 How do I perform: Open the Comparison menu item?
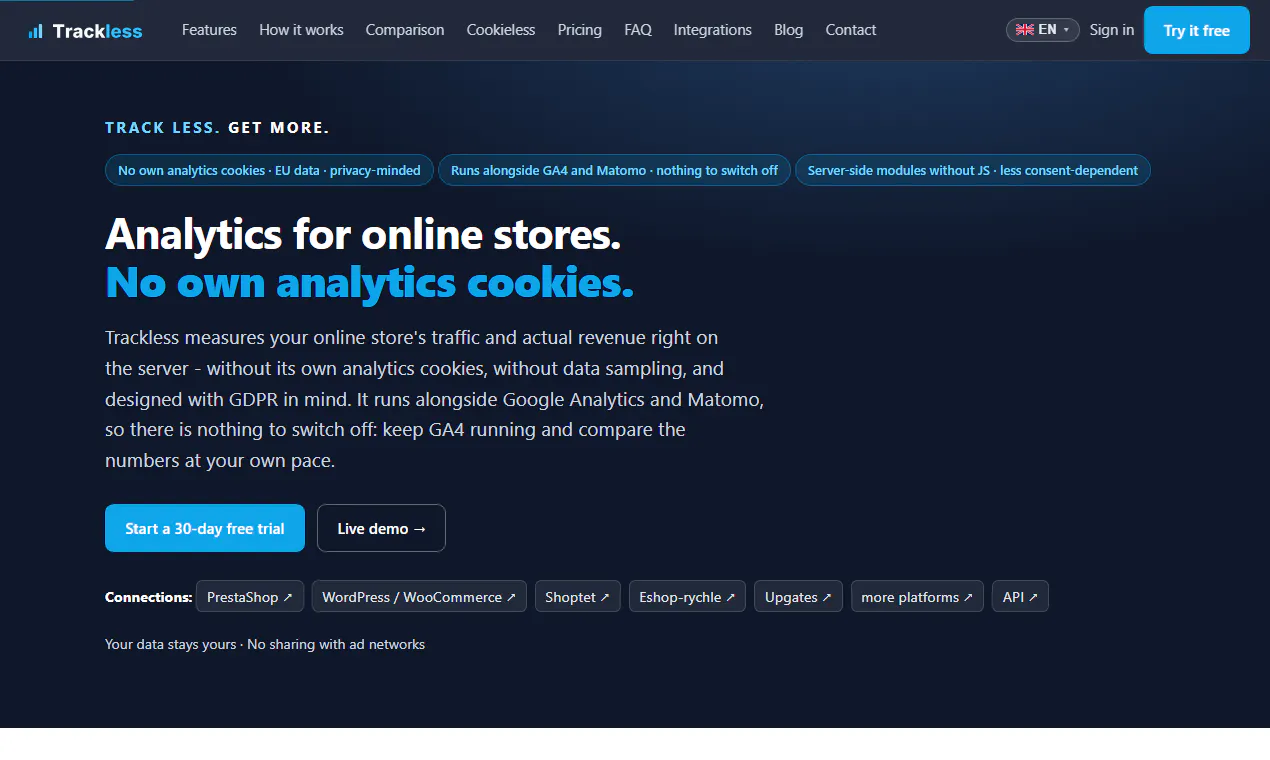[x=405, y=30]
